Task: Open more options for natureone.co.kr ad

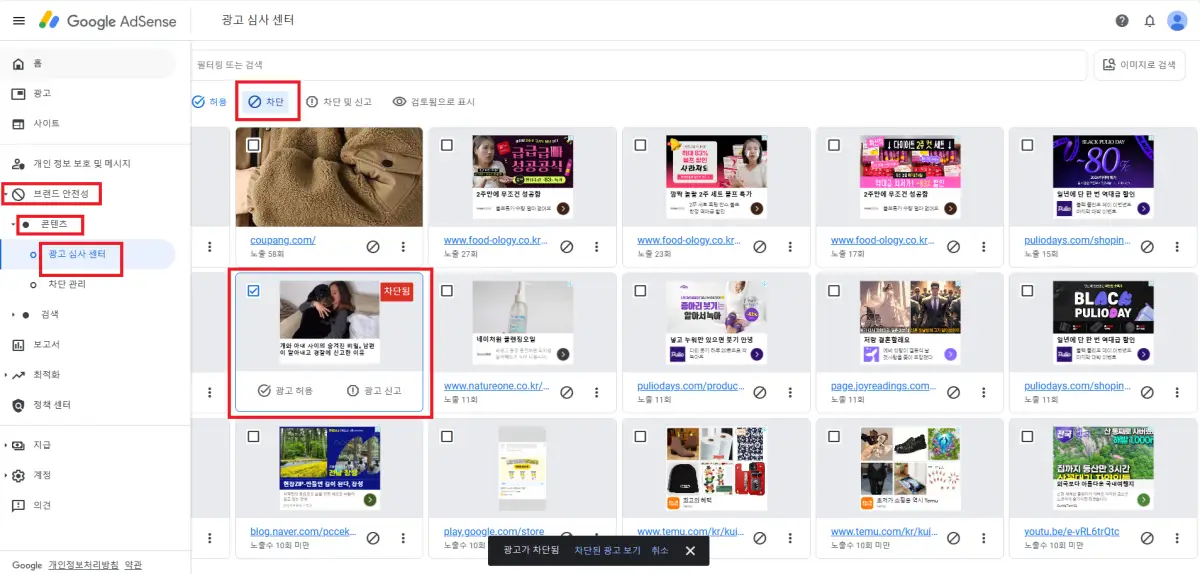Action: 597,392
